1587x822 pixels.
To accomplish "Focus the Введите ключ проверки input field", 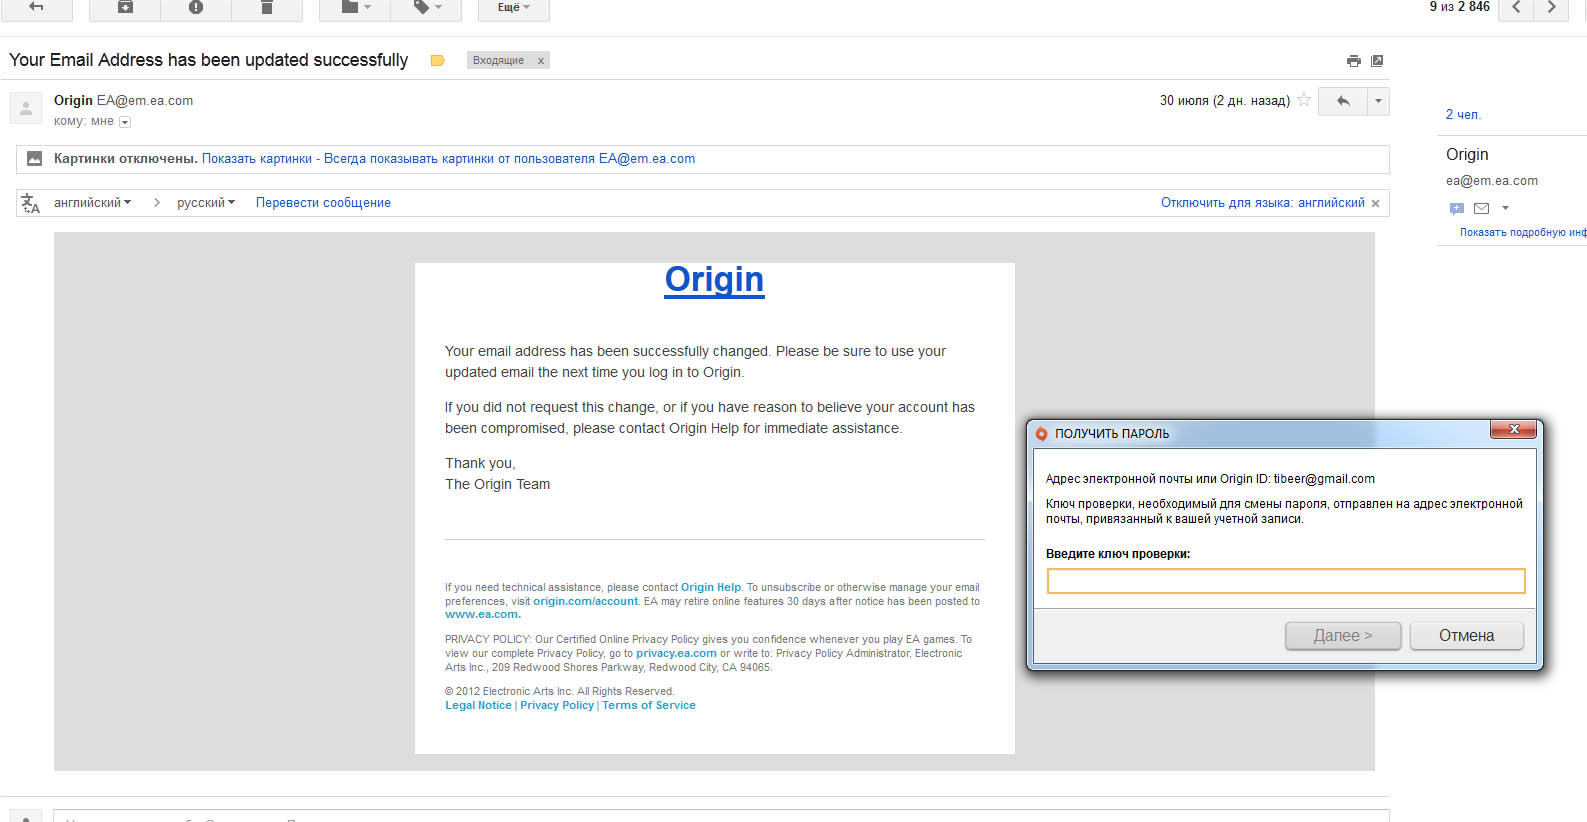I will 1285,581.
